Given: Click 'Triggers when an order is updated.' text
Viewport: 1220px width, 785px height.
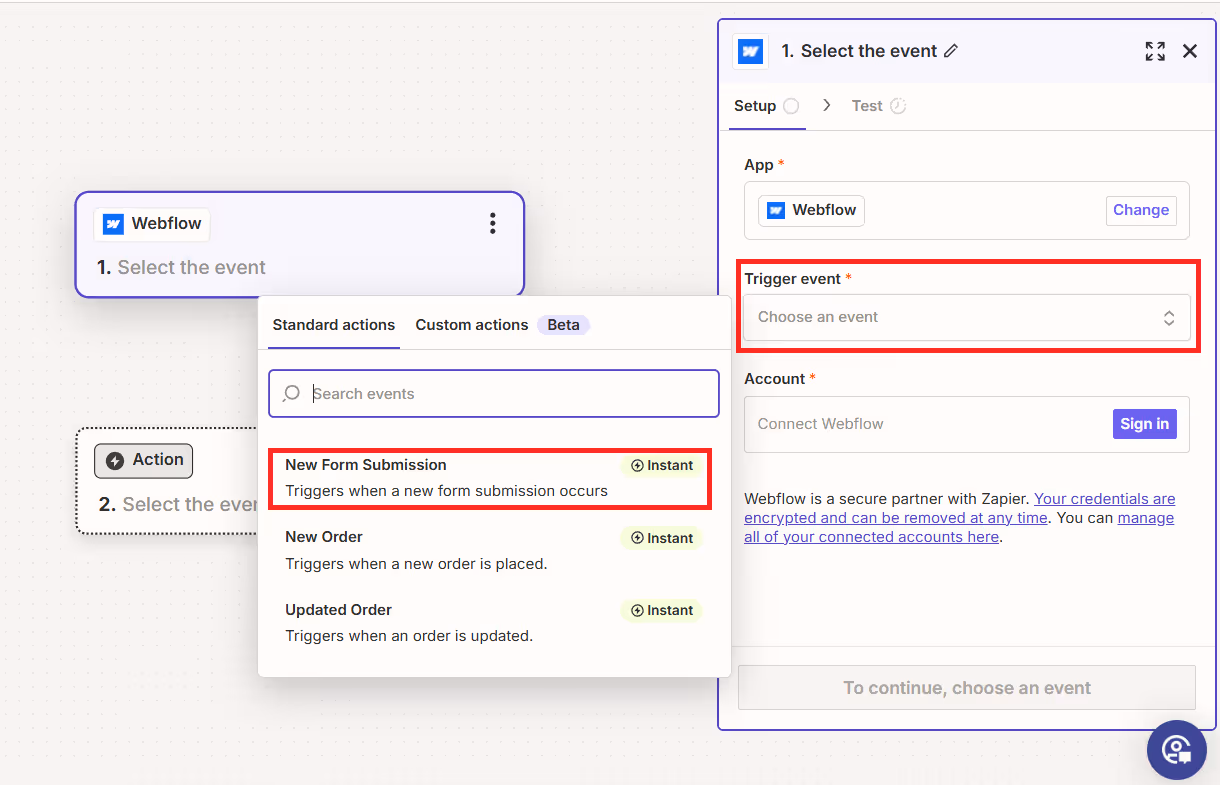Looking at the screenshot, I should coord(409,636).
